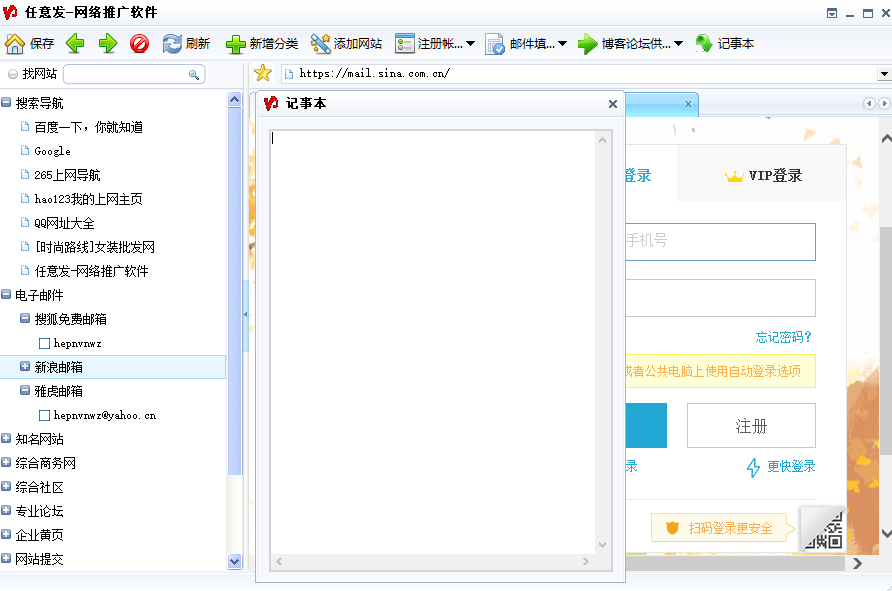Open the 265上网导航 site entry
The height and width of the screenshot is (591, 892).
click(x=67, y=175)
